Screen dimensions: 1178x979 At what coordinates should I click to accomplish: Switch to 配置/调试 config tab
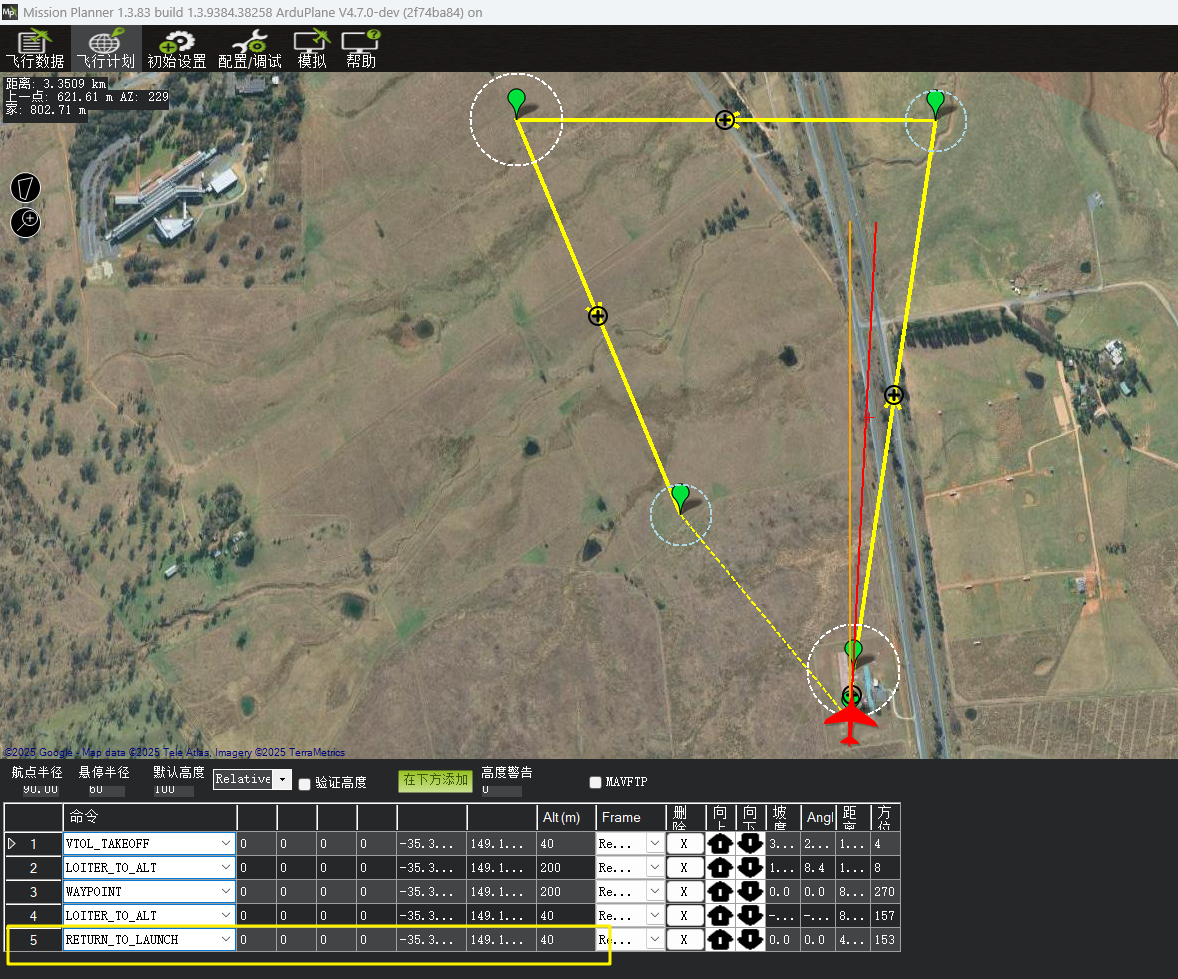click(x=249, y=49)
